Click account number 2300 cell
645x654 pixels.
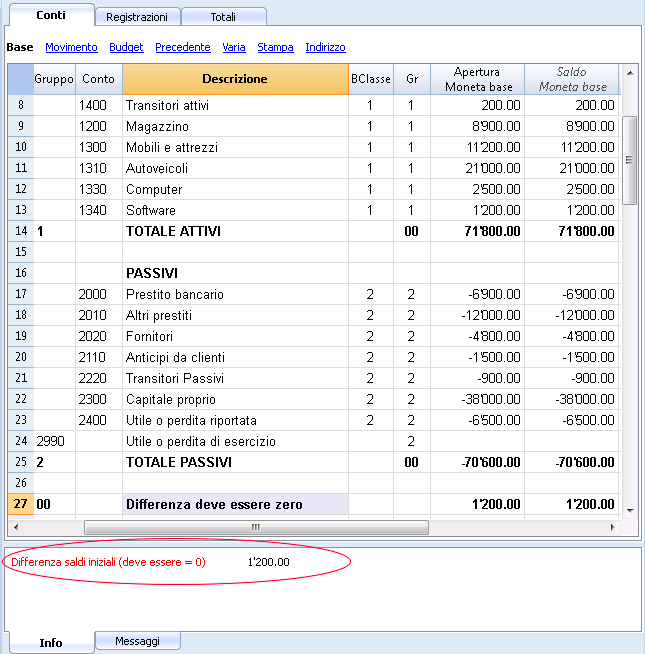98,399
